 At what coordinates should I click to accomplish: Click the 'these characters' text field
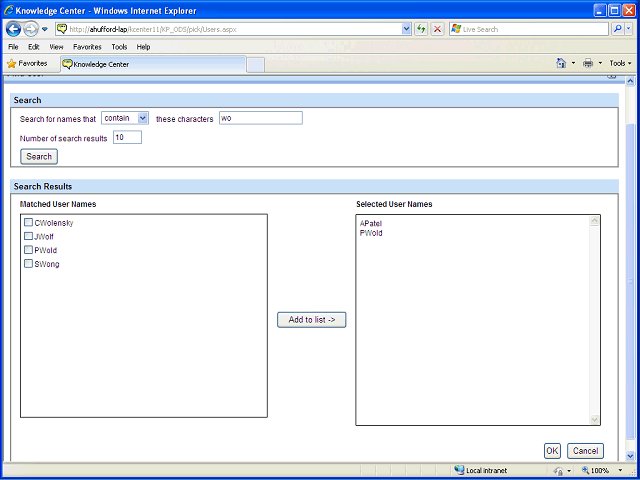[x=261, y=118]
